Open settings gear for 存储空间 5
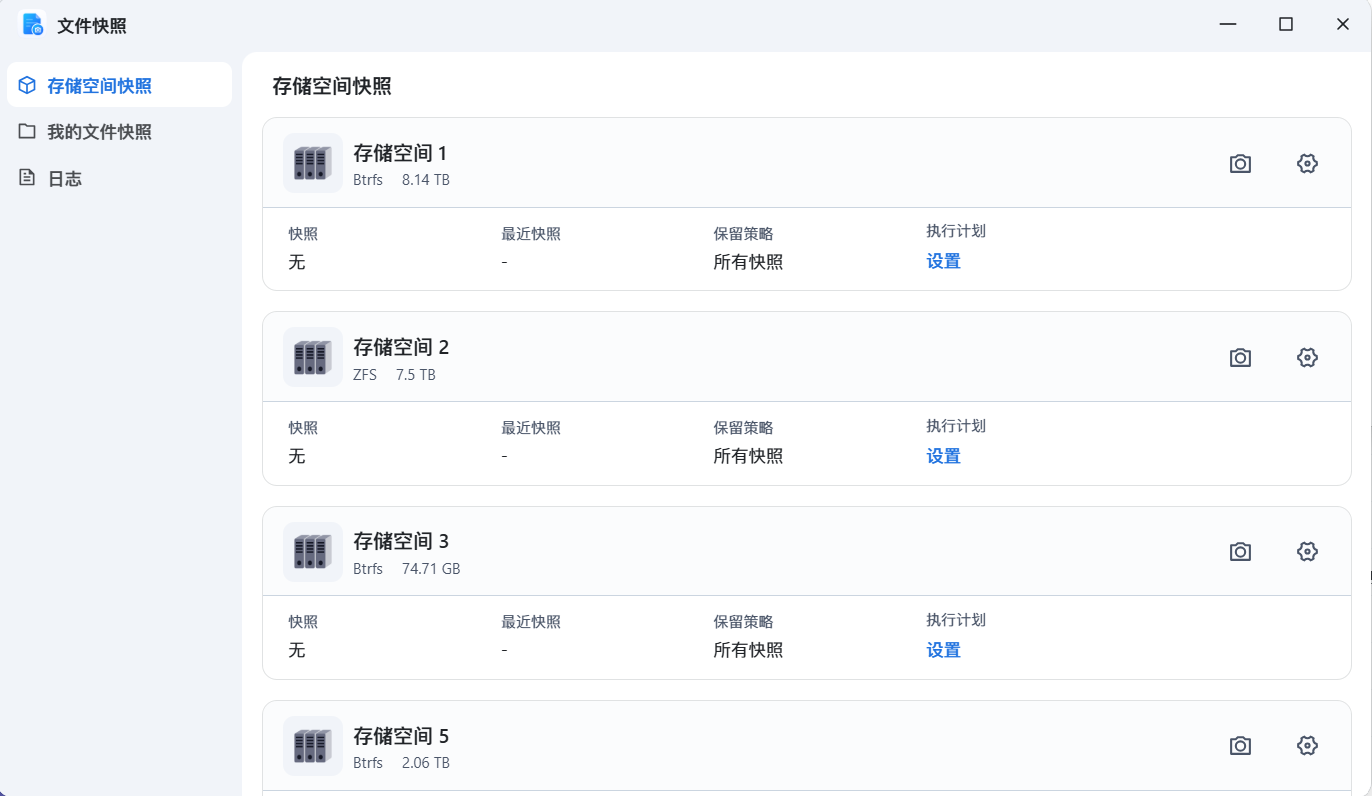Image resolution: width=1372 pixels, height=796 pixels. coord(1307,746)
